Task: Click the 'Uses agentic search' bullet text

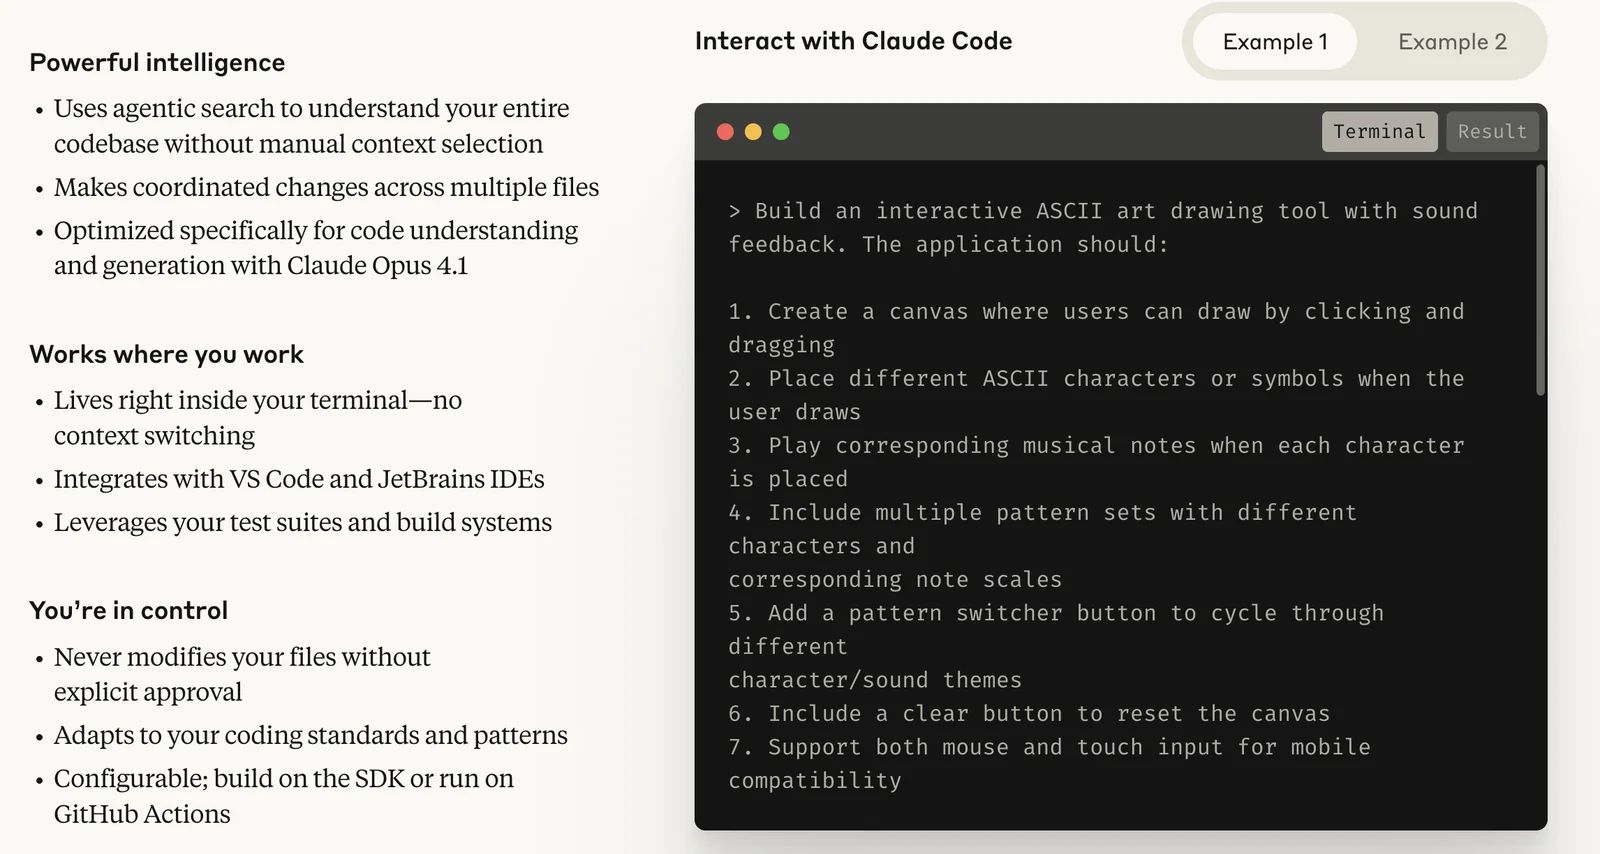Action: [x=311, y=109]
